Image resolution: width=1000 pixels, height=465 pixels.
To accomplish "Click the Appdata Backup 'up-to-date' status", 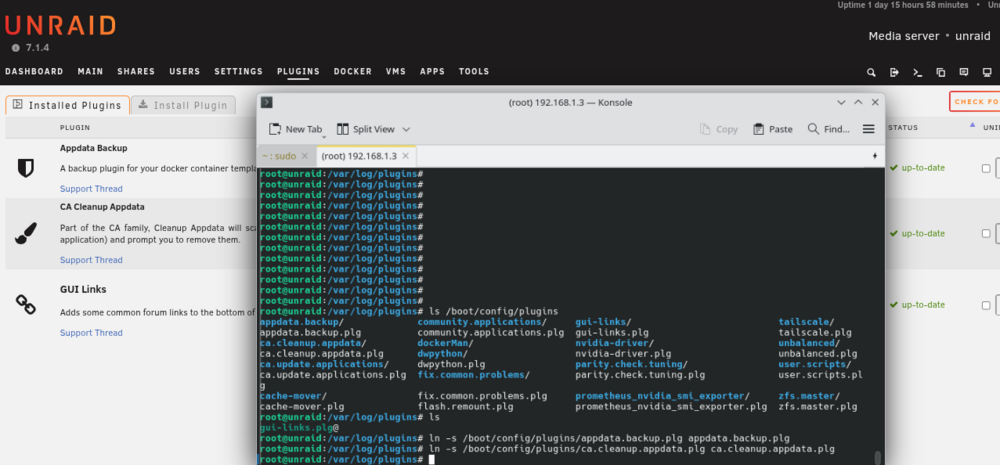I will [918, 168].
